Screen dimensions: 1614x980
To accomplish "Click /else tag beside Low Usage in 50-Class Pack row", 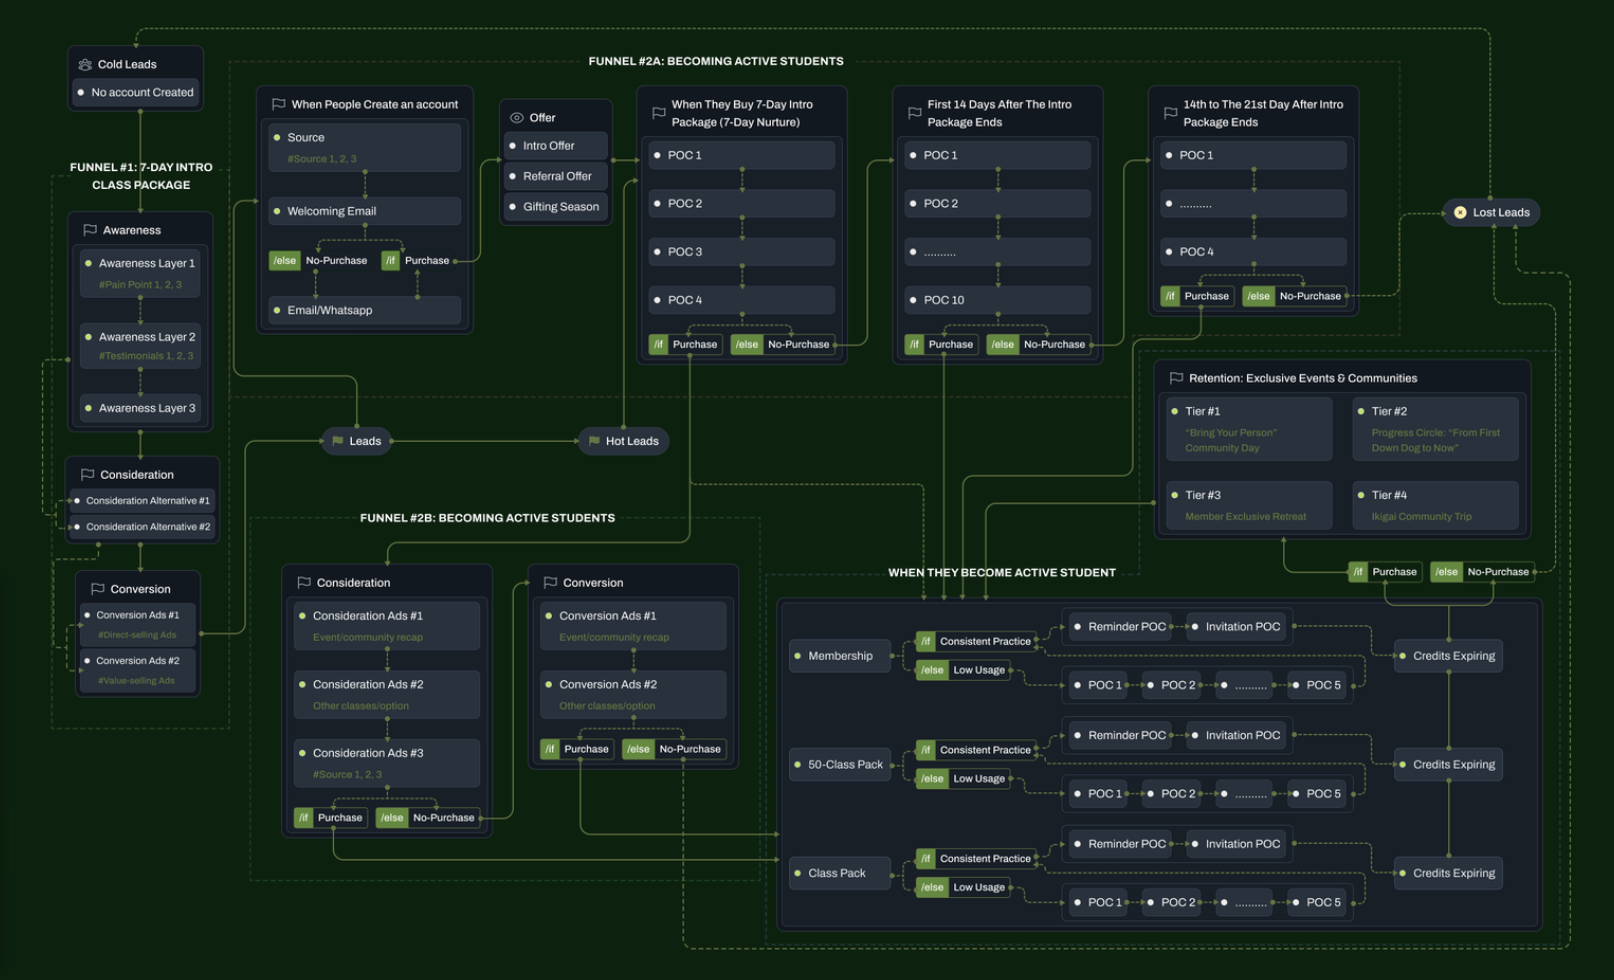I will point(932,779).
